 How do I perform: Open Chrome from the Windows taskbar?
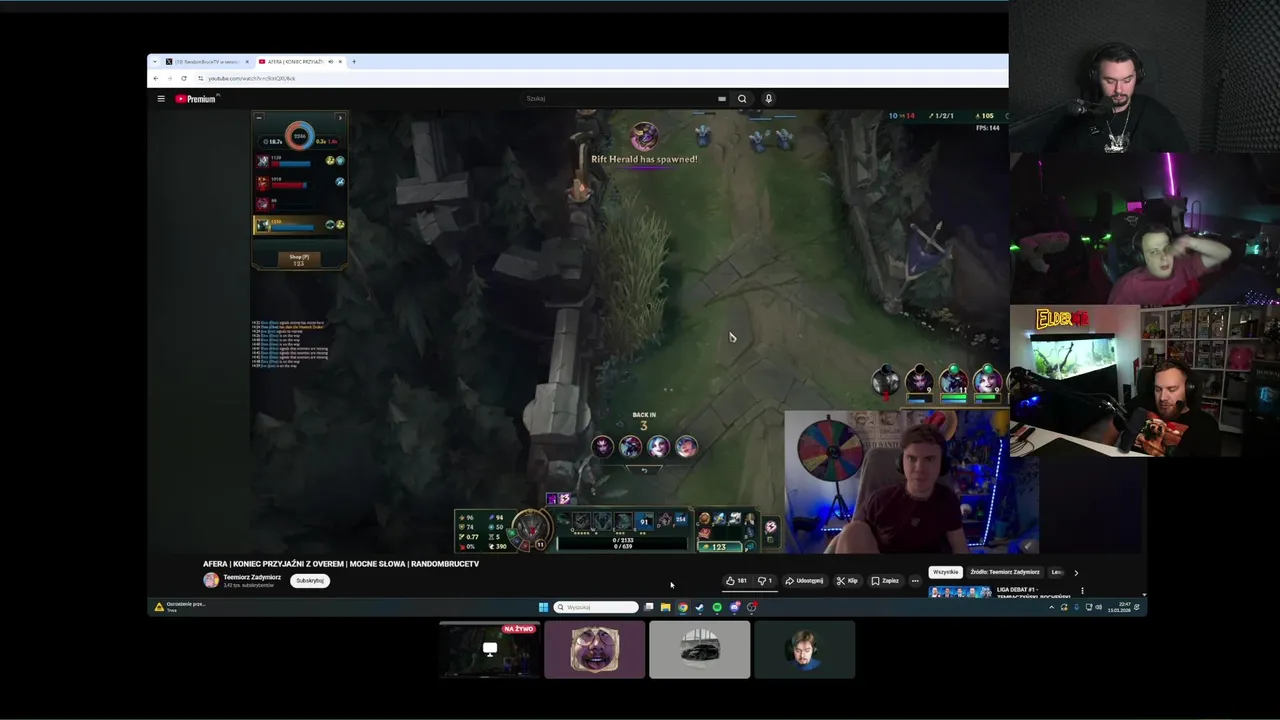pos(683,607)
